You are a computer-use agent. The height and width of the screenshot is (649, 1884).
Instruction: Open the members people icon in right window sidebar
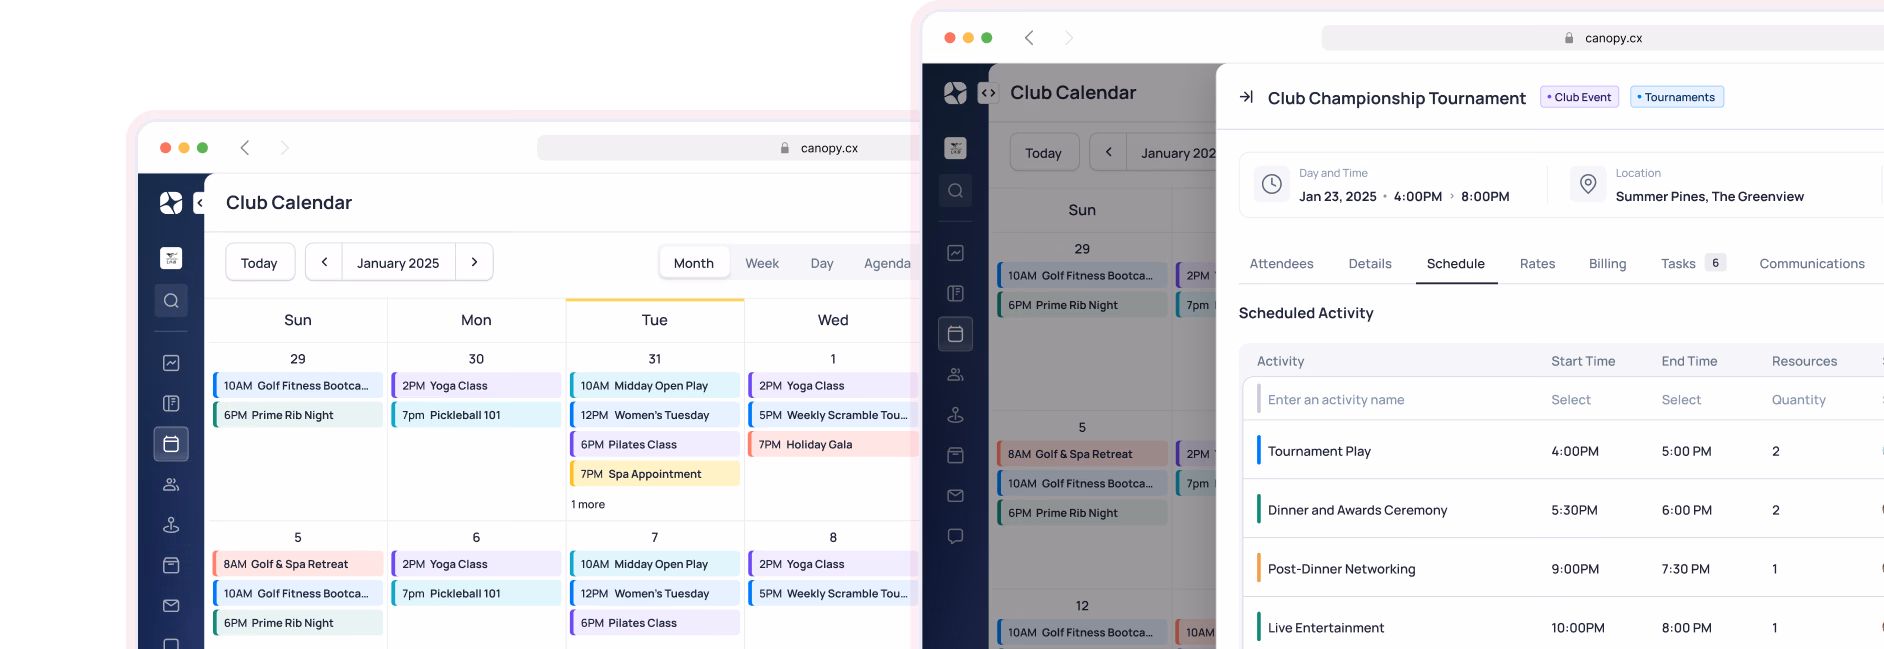tap(955, 375)
